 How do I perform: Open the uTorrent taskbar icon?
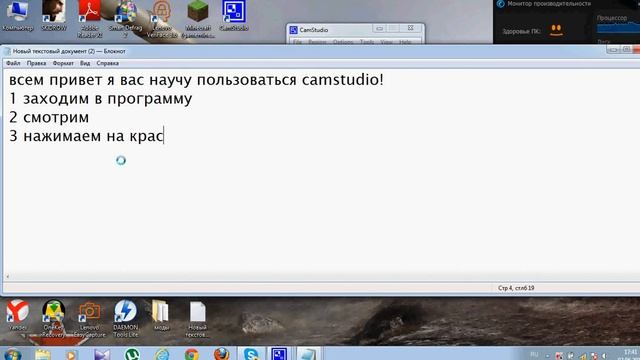pos(132,354)
